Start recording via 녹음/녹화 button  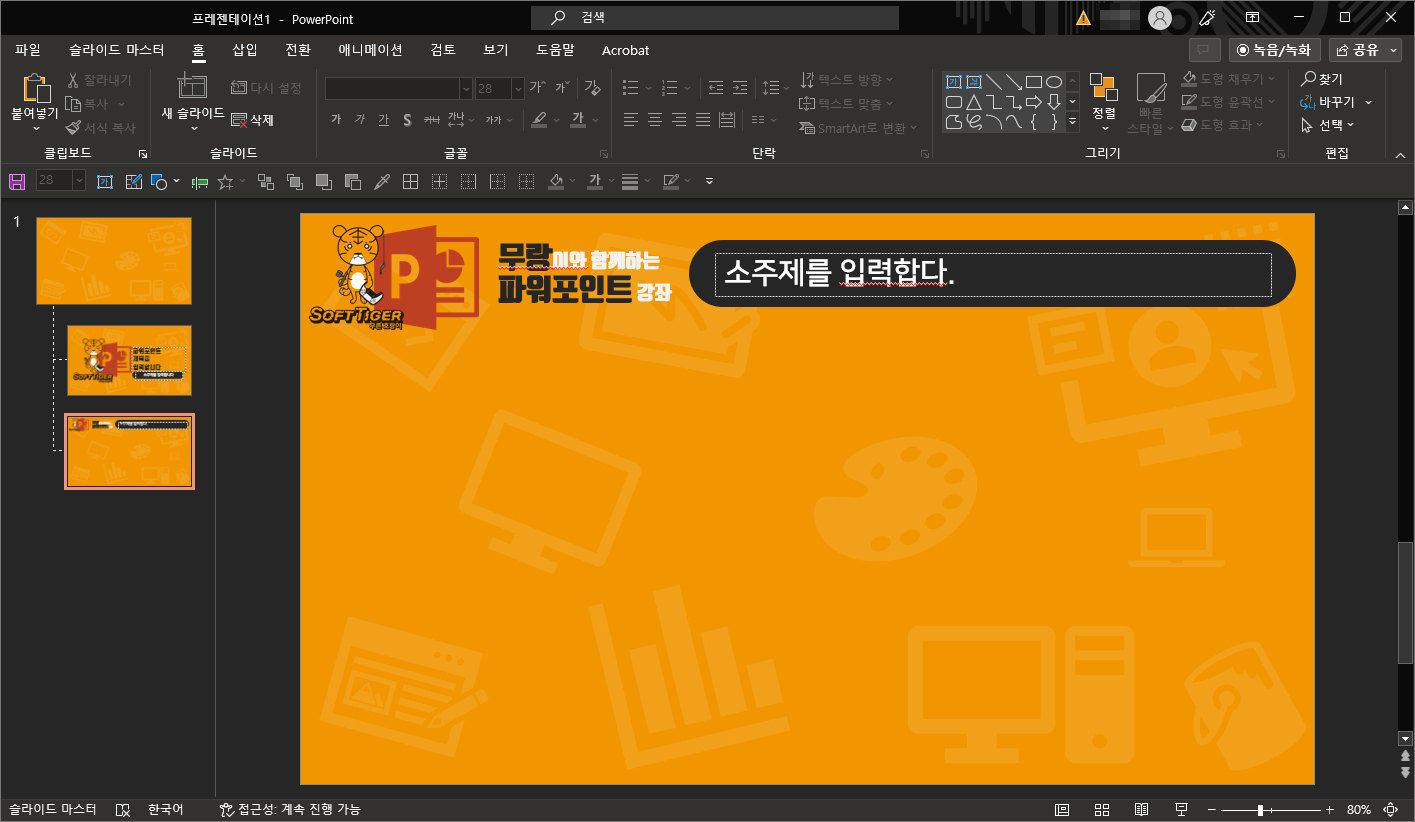1274,49
